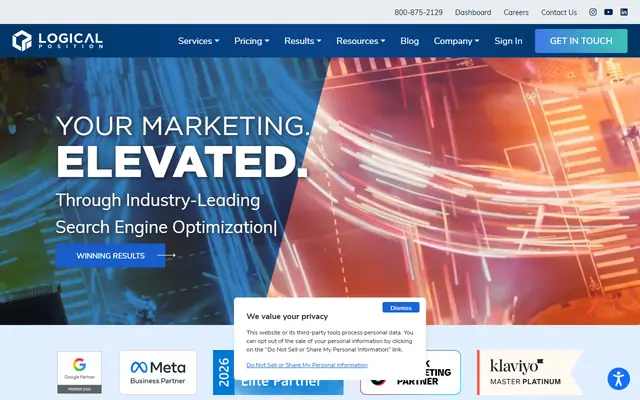This screenshot has width=640, height=400.
Task: Go to the Blog page
Action: coord(409,41)
